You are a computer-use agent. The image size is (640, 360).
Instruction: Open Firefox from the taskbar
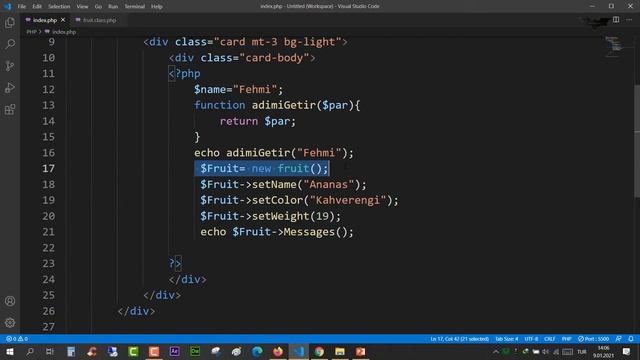[x=278, y=351]
